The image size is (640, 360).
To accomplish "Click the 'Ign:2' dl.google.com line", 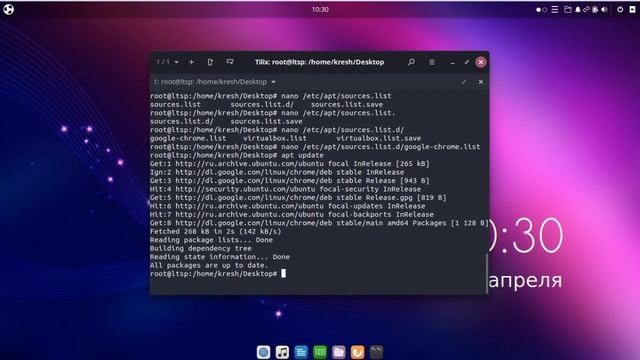I will [277, 172].
